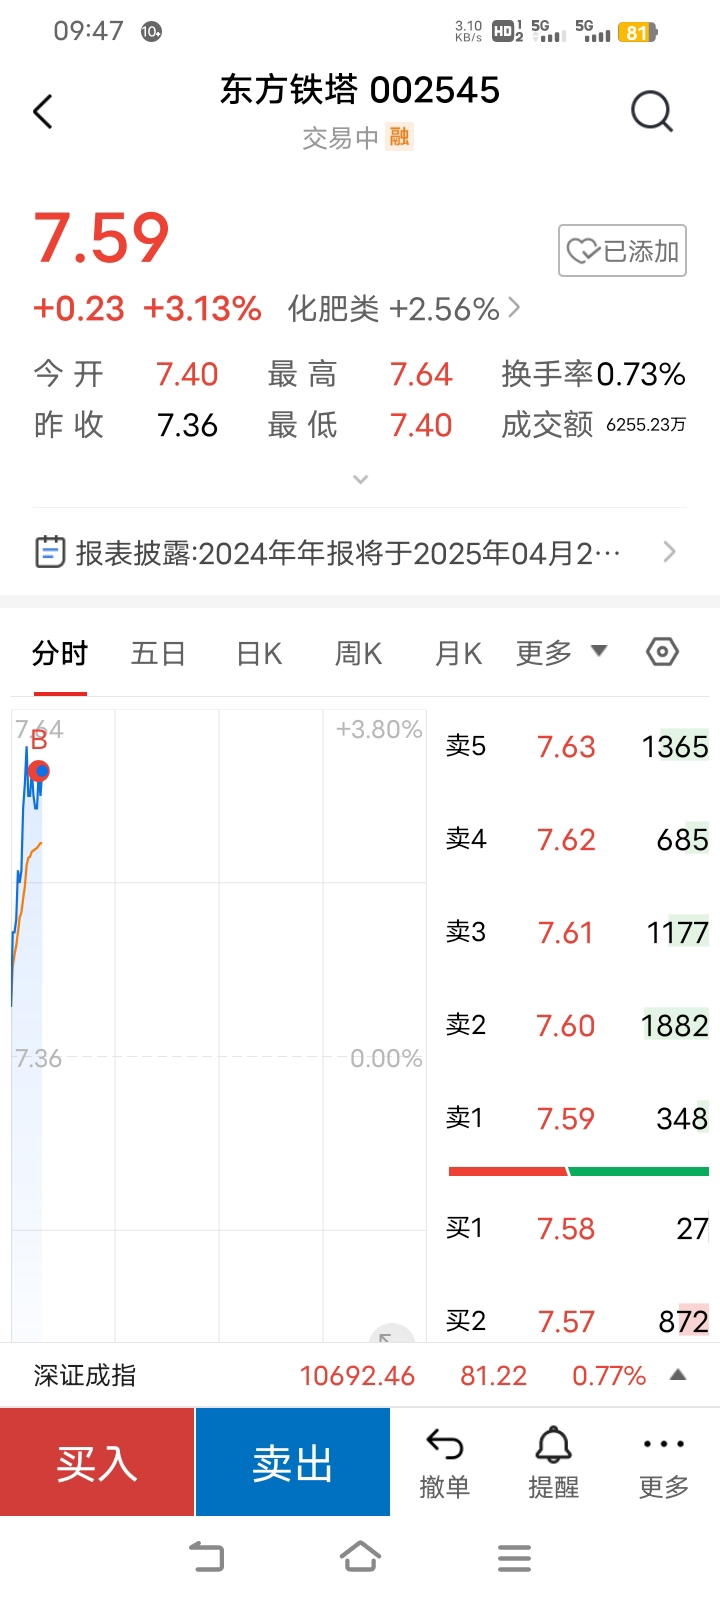This screenshot has height=1600, width=720.
Task: Switch to 分时 chart tab
Action: pyautogui.click(x=60, y=654)
